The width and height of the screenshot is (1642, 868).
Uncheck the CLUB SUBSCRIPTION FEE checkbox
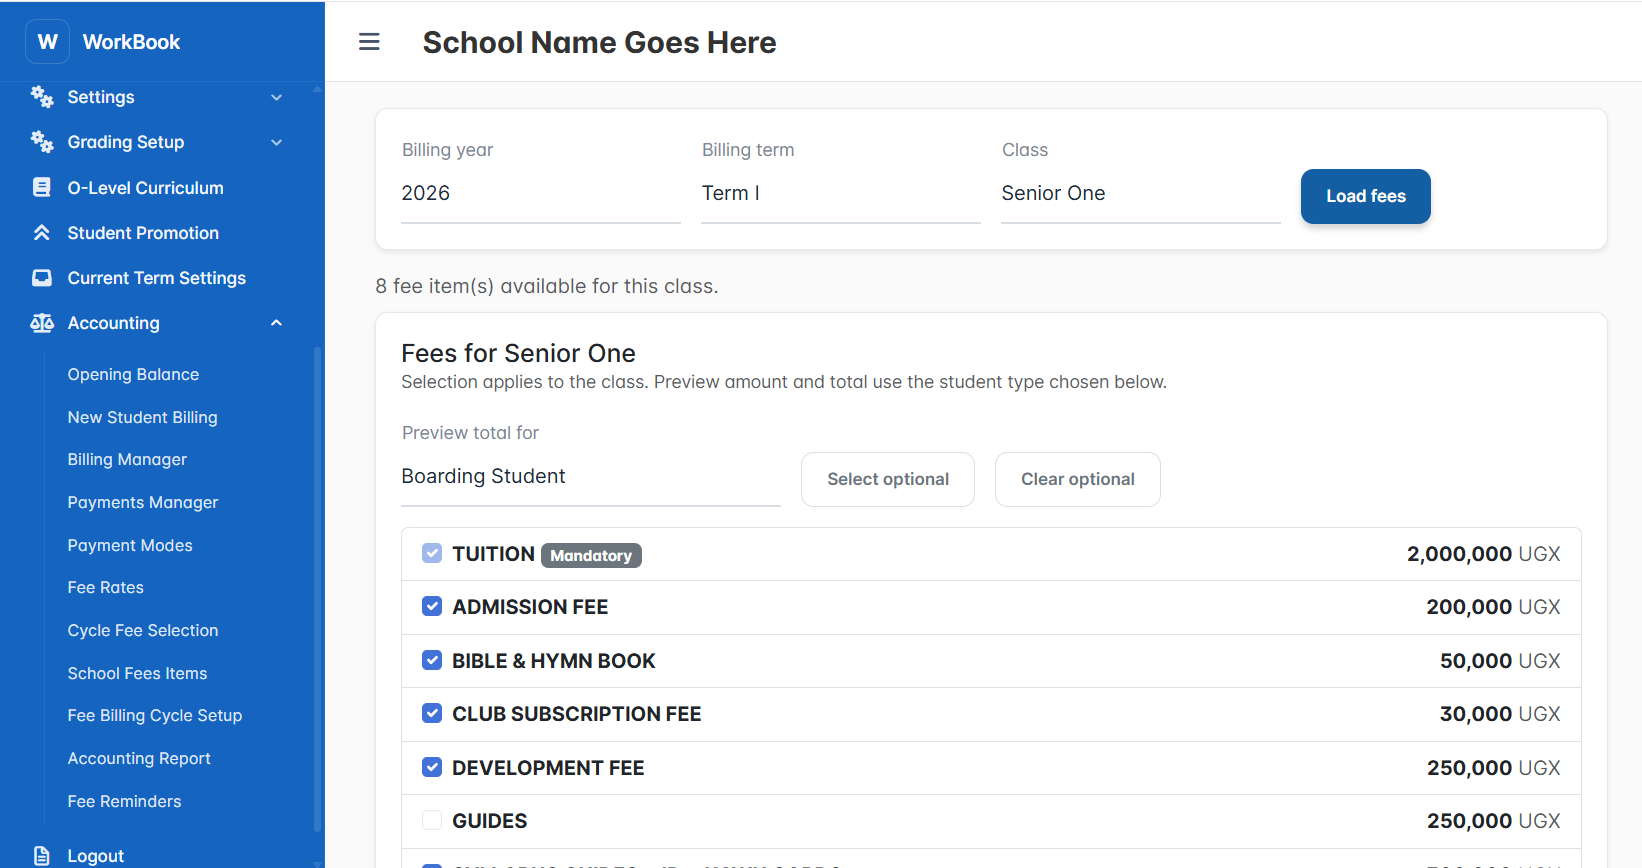[x=432, y=713]
